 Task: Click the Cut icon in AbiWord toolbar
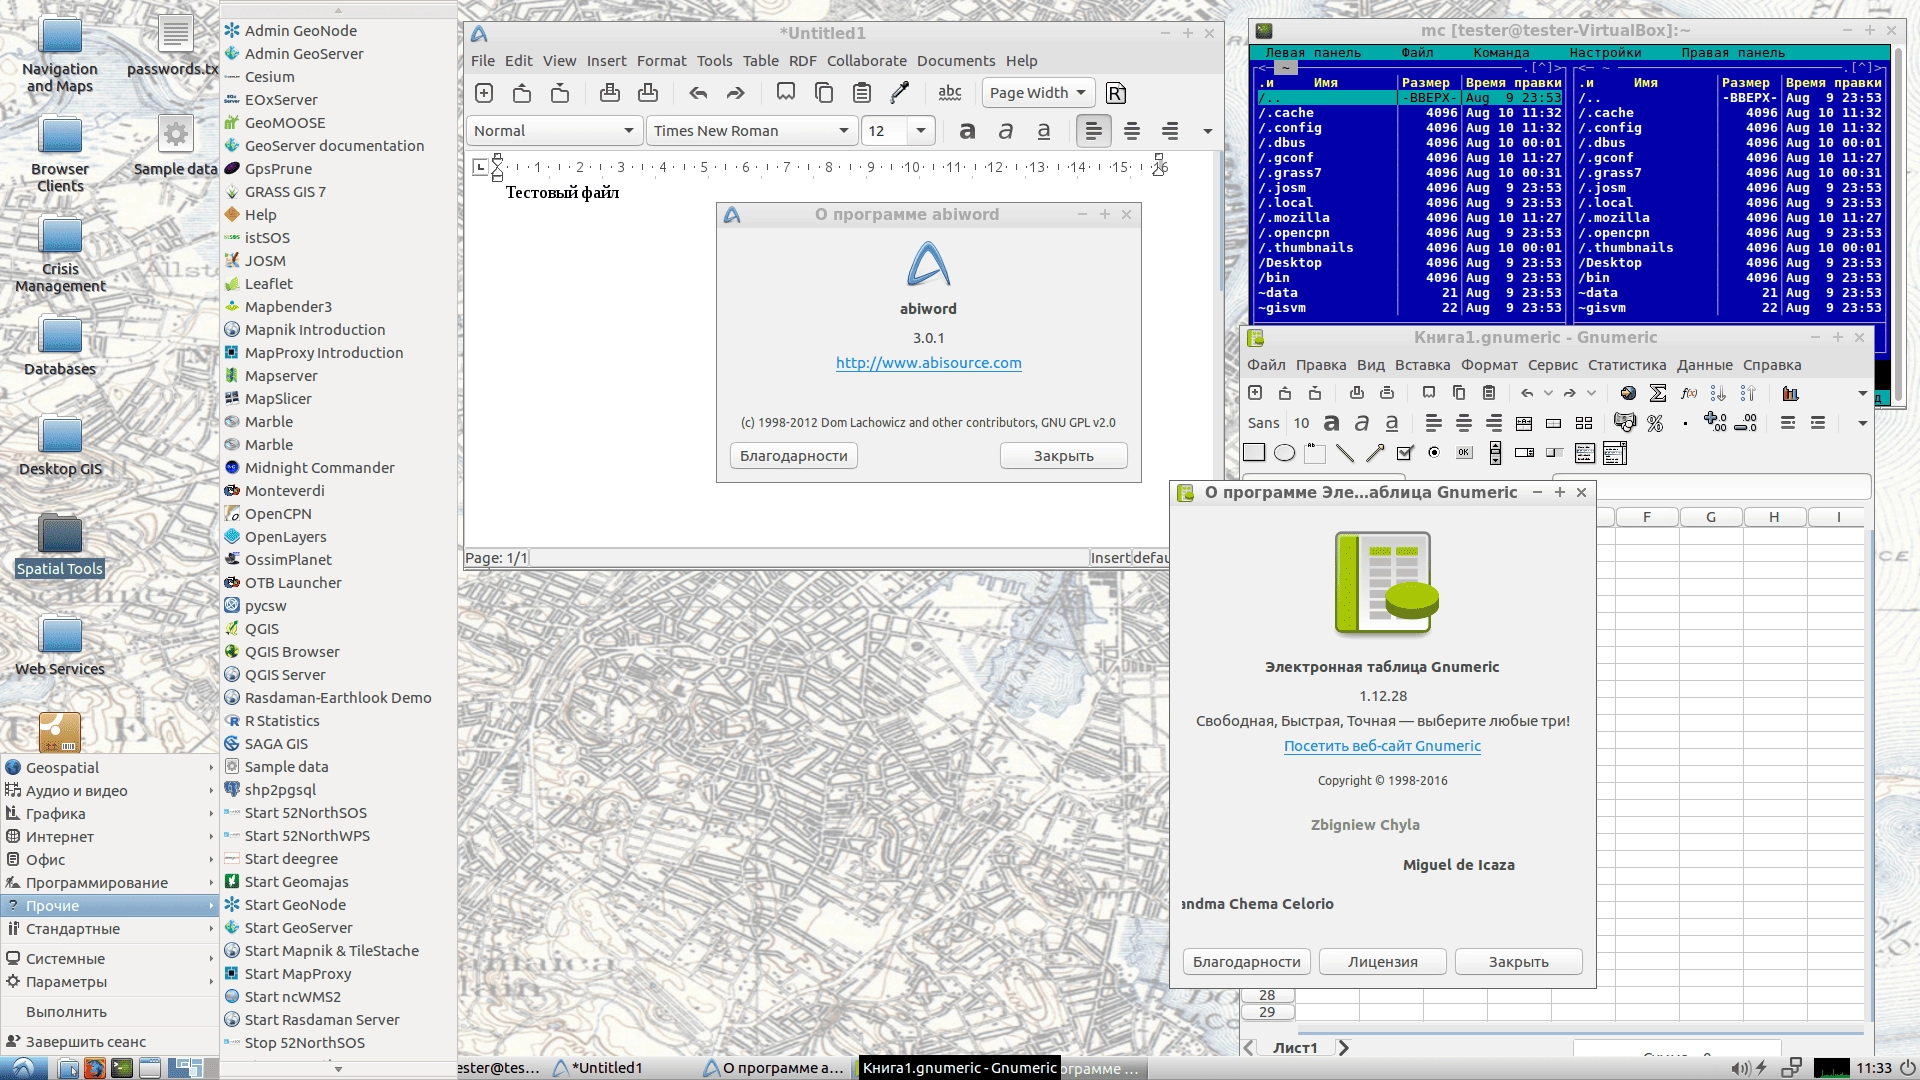[x=786, y=93]
